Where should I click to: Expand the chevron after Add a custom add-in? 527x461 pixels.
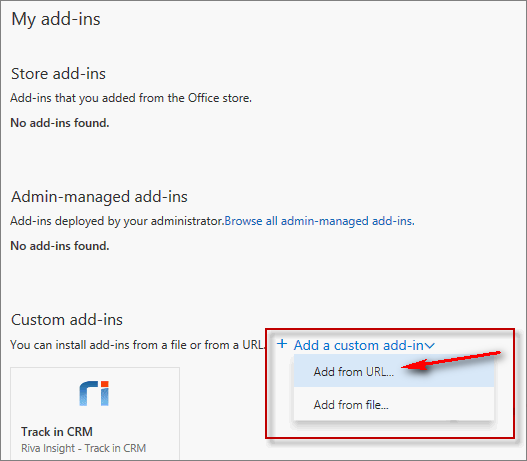(x=430, y=346)
